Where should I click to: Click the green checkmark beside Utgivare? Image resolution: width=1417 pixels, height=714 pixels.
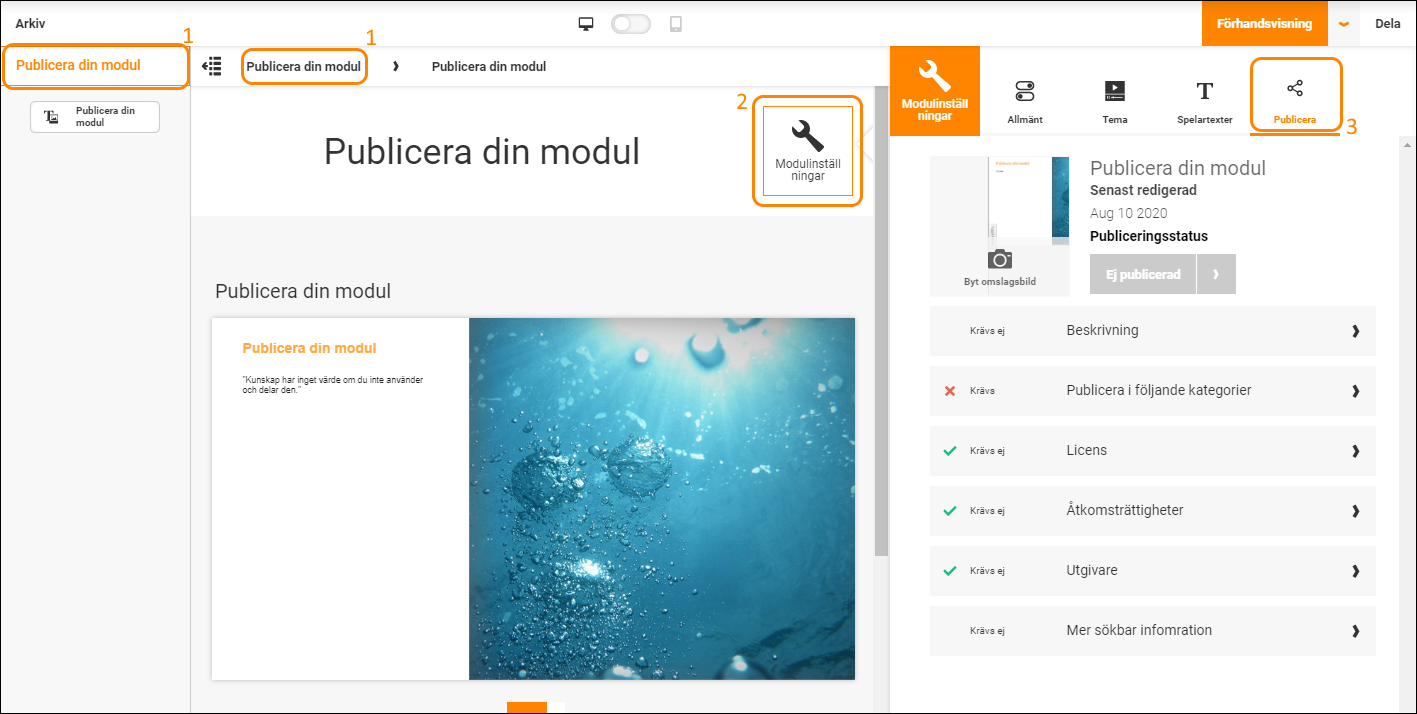[x=950, y=571]
